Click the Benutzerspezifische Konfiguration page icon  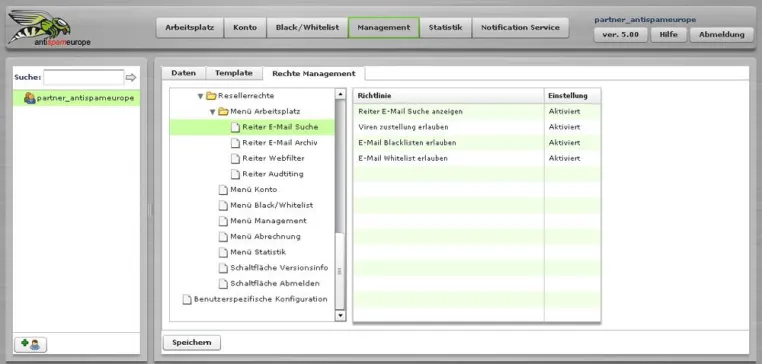coord(187,299)
